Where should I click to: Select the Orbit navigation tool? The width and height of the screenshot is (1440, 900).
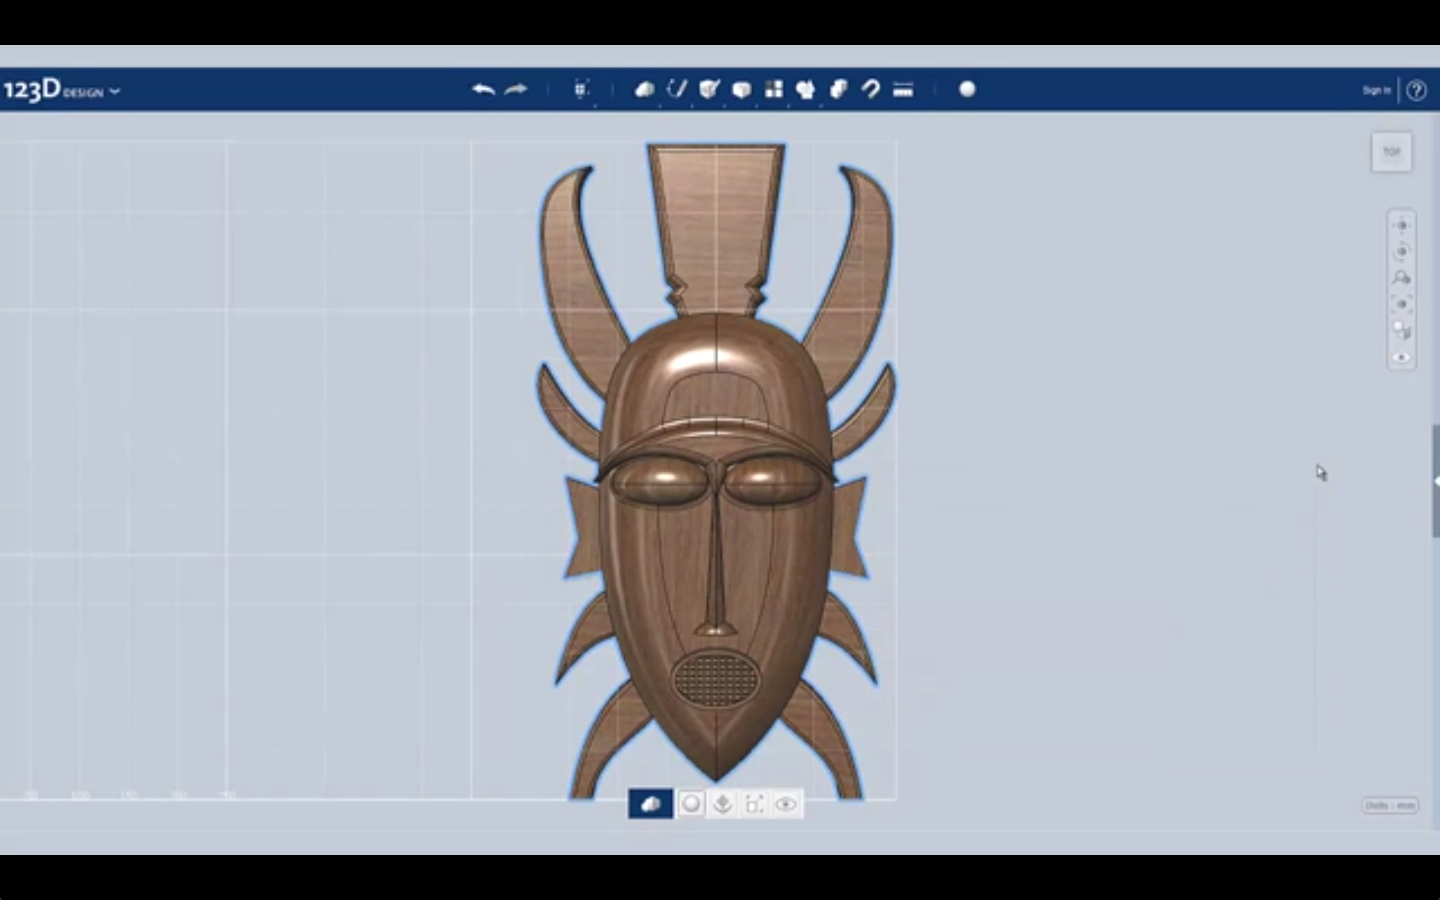tap(1401, 251)
